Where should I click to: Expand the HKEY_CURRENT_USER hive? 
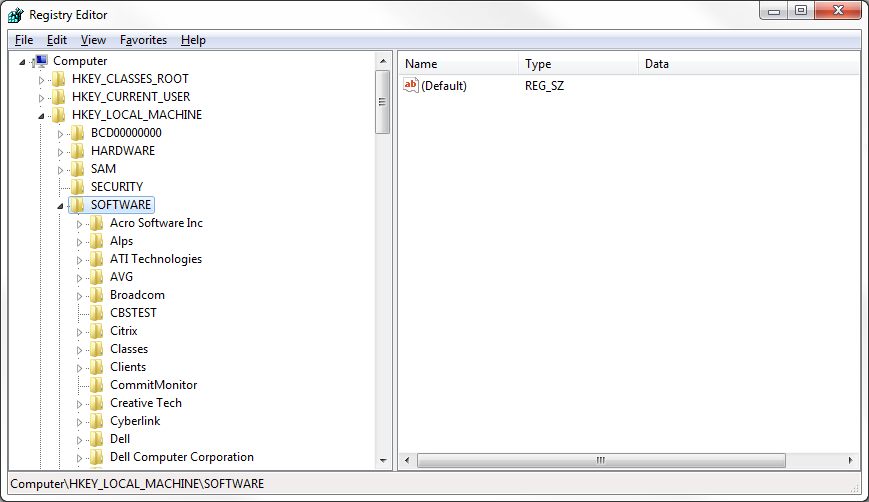[x=41, y=98]
